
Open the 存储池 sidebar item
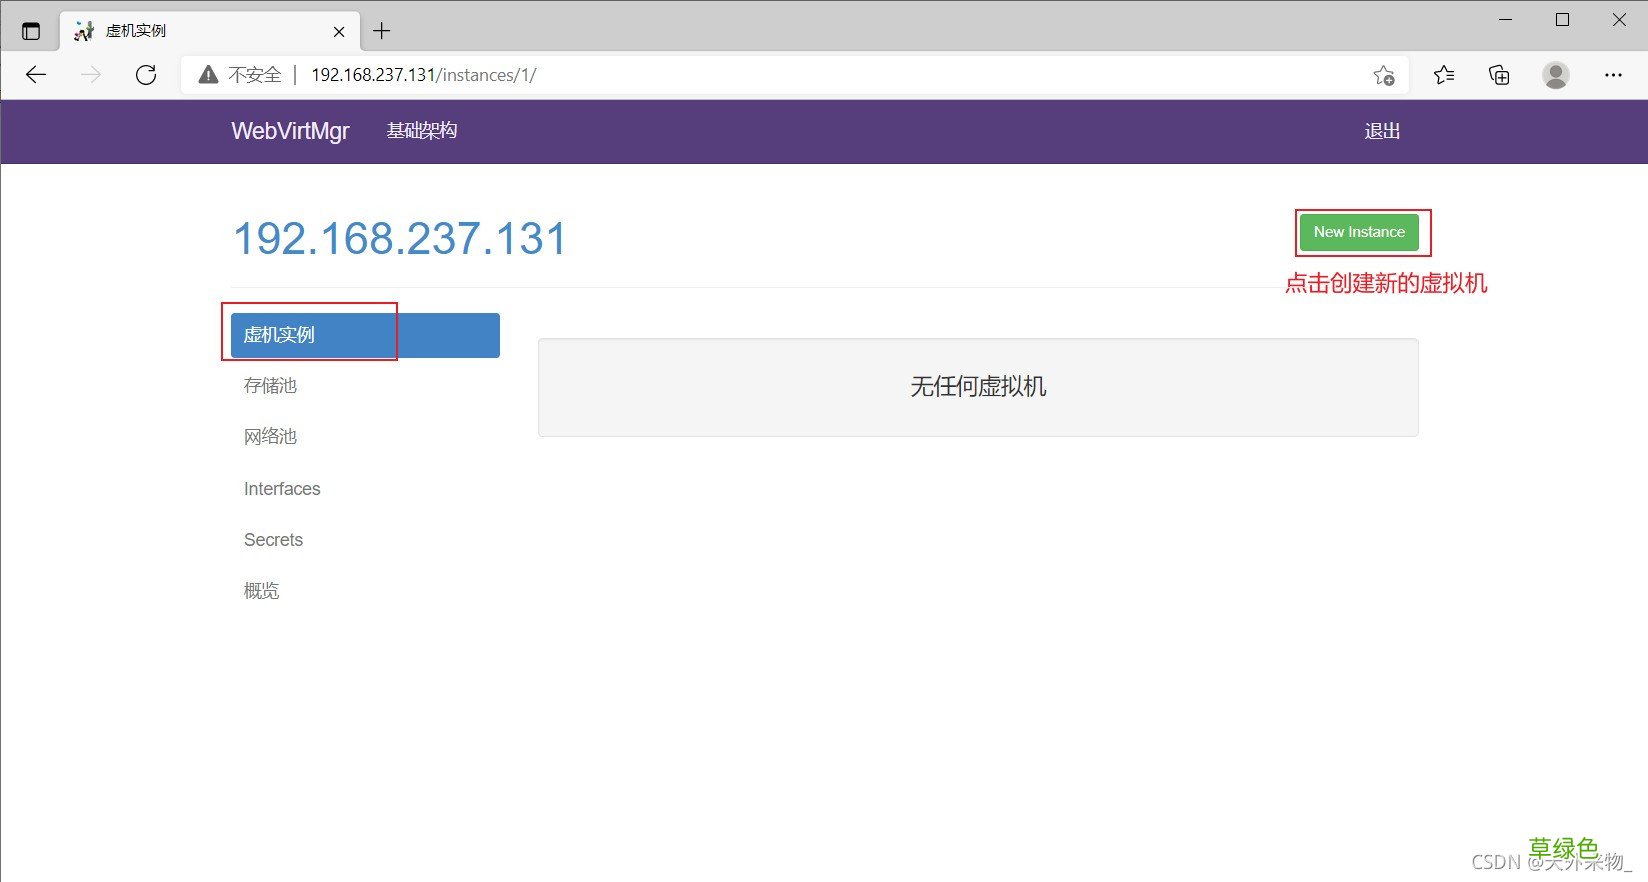point(270,386)
